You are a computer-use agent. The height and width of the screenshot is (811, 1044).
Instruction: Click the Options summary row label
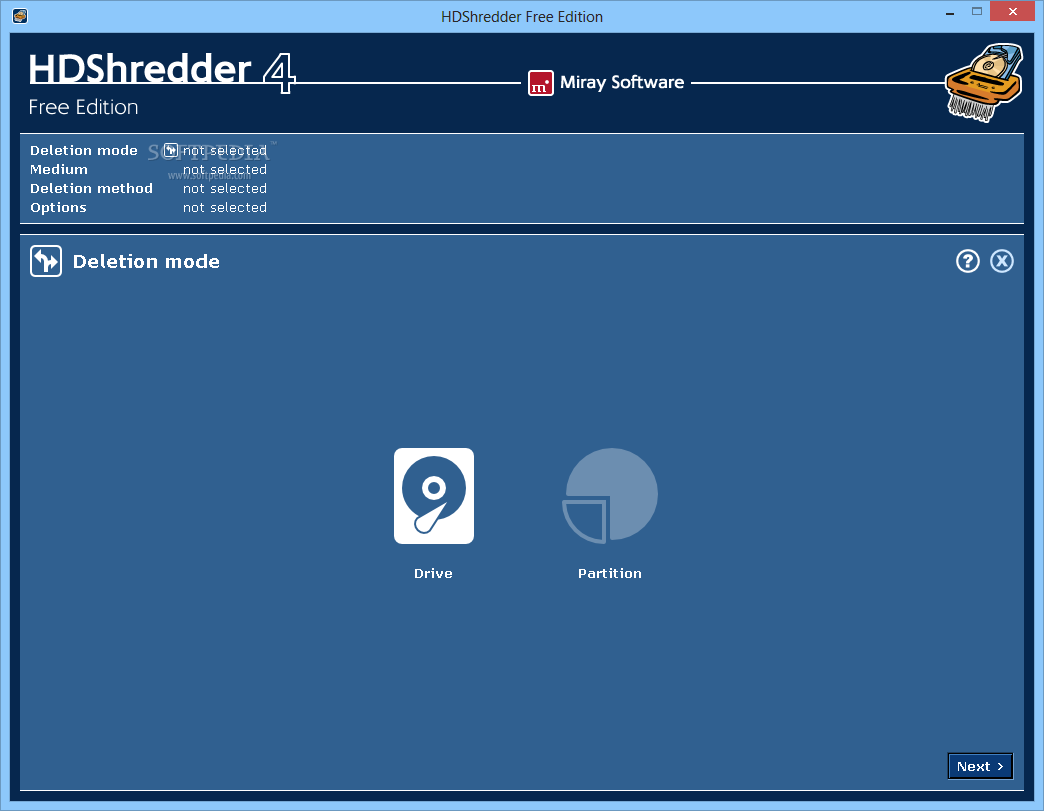click(58, 208)
